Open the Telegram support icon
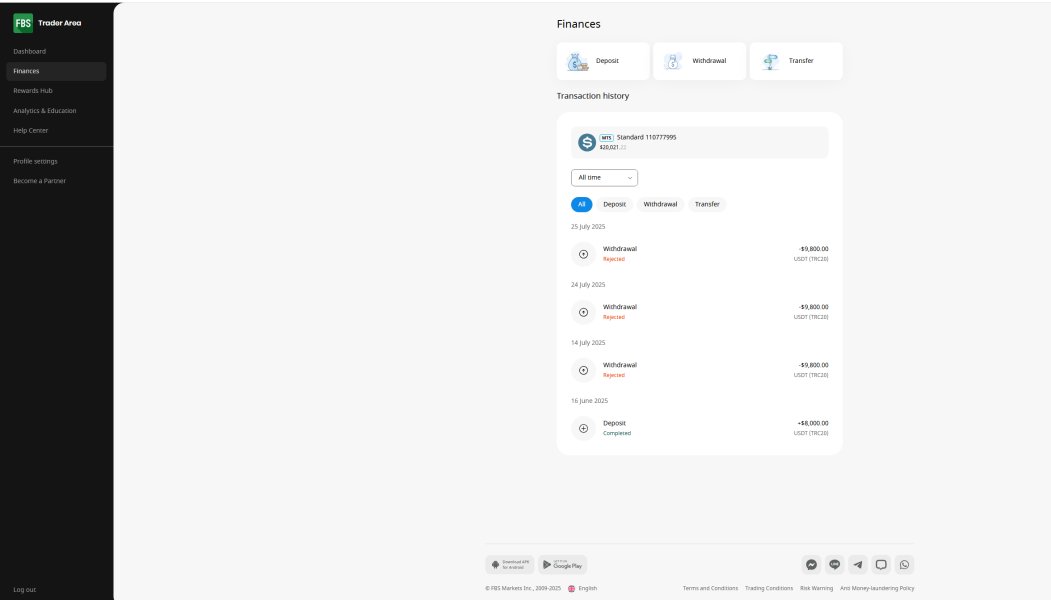 pyautogui.click(x=858, y=564)
